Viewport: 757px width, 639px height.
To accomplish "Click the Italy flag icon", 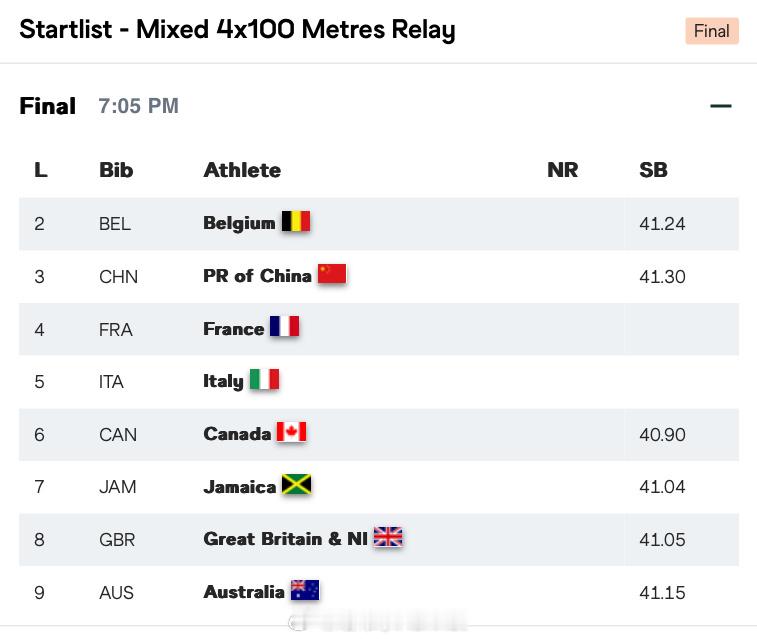I will (264, 379).
